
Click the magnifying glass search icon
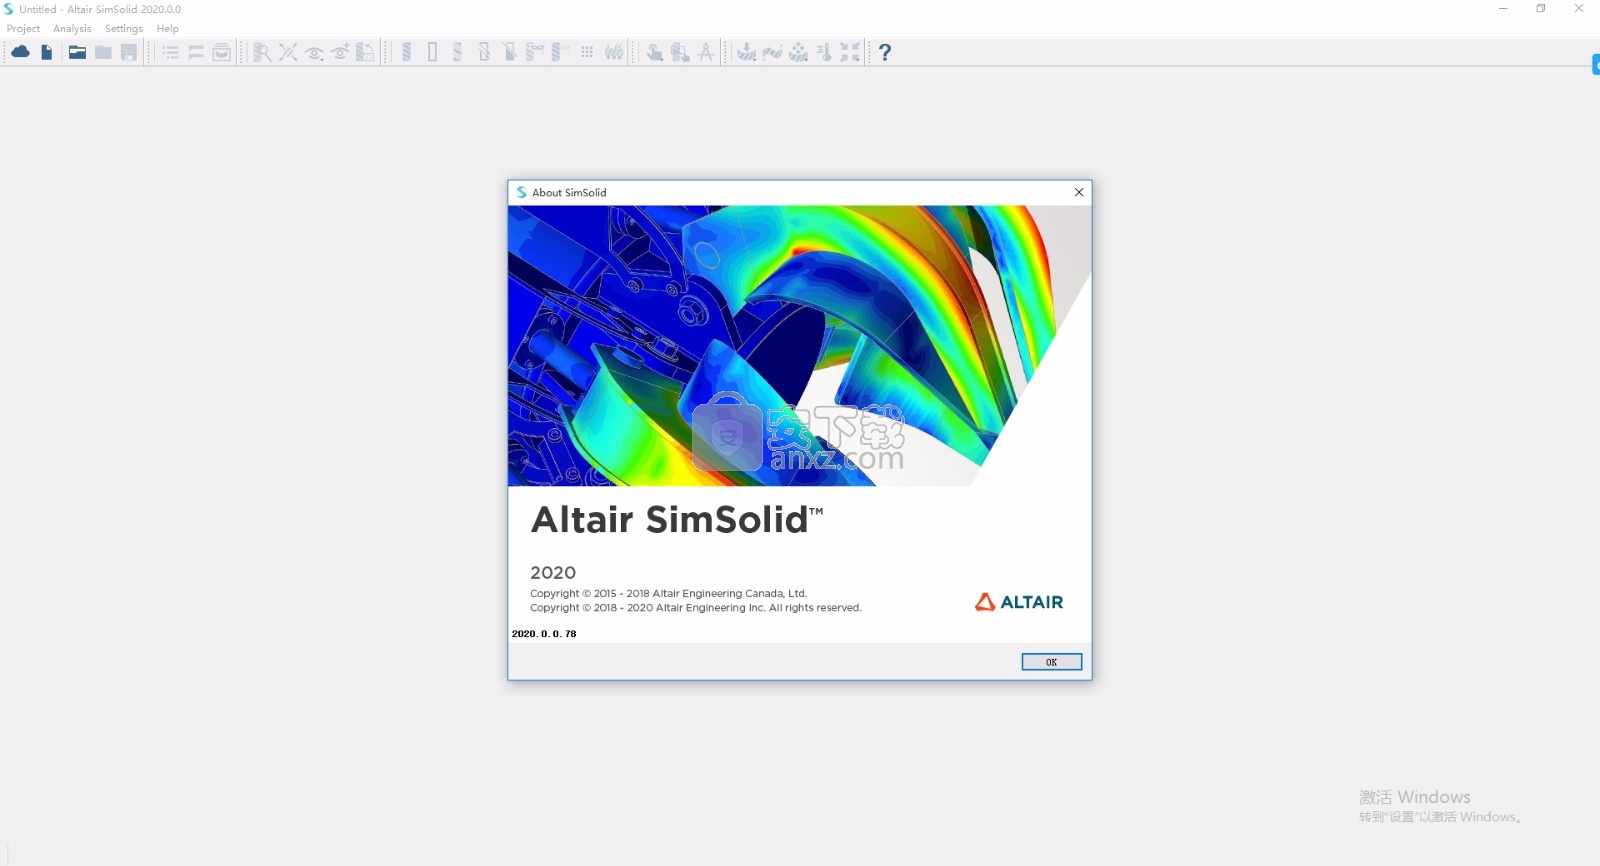262,52
